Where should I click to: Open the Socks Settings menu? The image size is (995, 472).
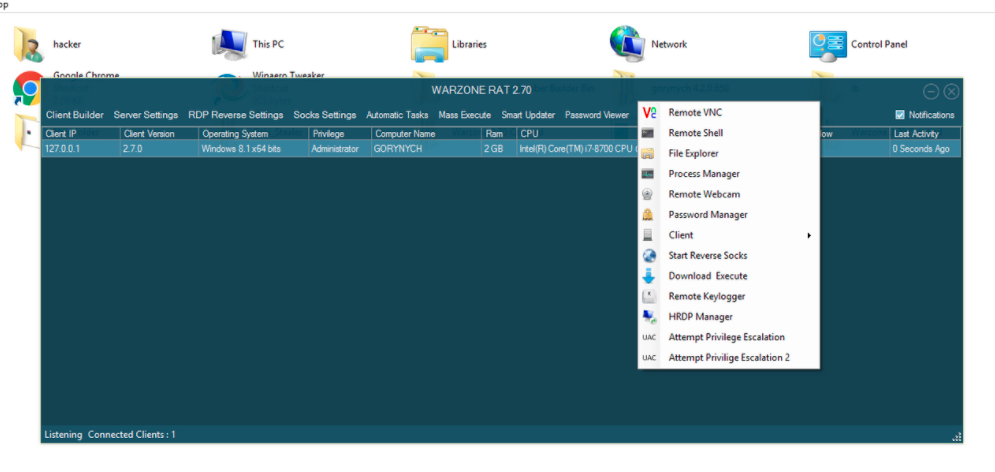click(x=325, y=115)
